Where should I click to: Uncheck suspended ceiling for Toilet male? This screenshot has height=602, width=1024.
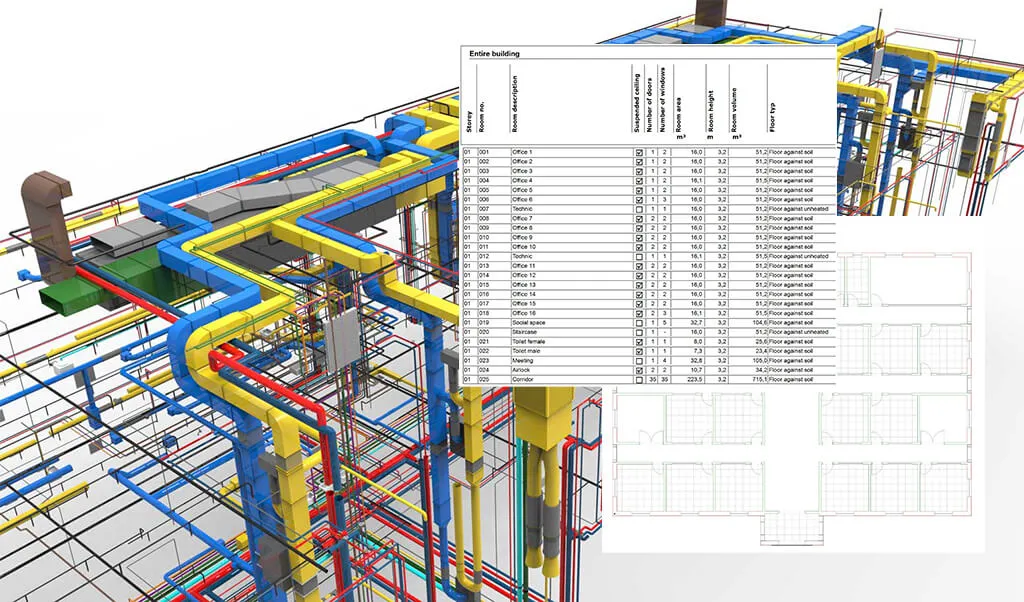point(639,351)
